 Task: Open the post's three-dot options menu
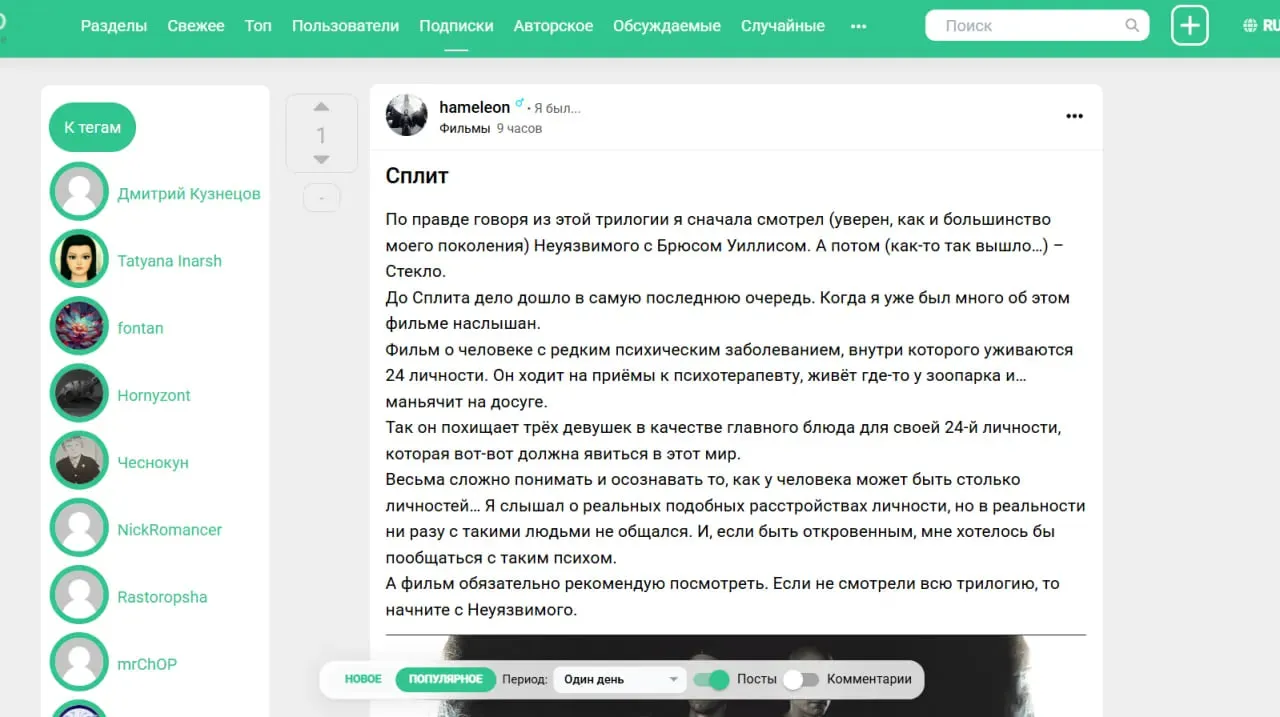[x=1074, y=116]
